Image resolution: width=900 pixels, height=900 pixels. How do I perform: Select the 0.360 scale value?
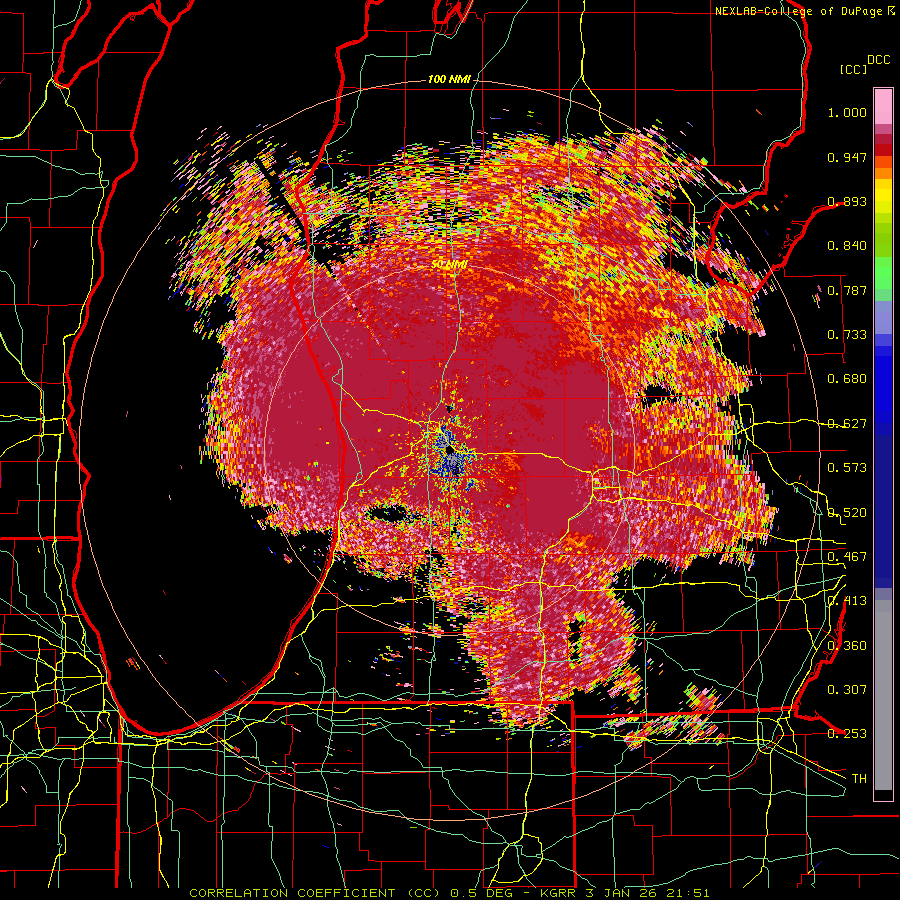click(847, 646)
